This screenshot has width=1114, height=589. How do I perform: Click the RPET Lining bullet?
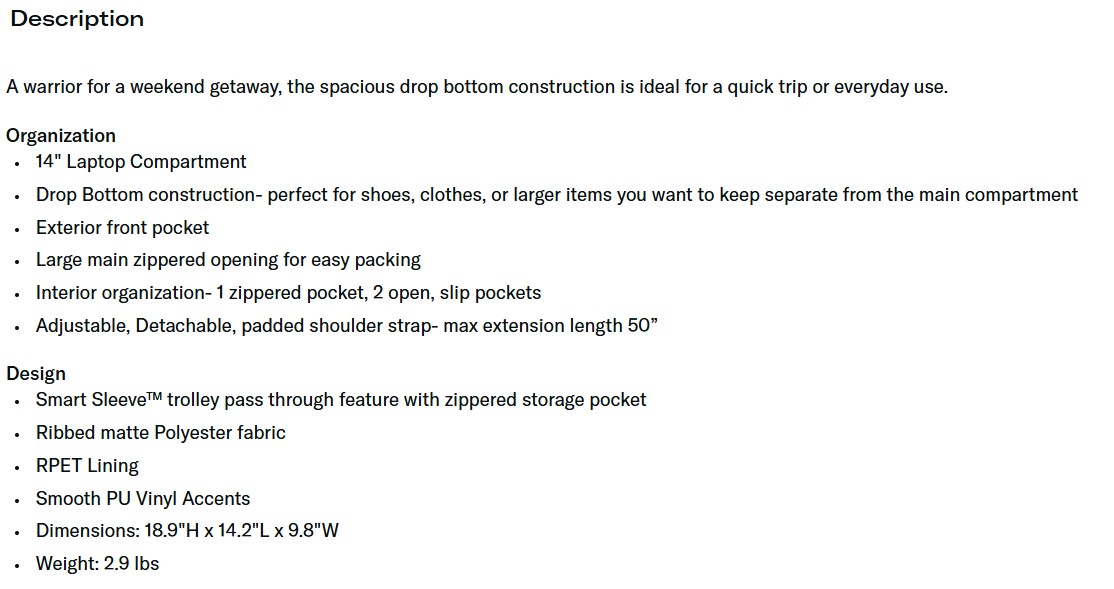tap(87, 466)
